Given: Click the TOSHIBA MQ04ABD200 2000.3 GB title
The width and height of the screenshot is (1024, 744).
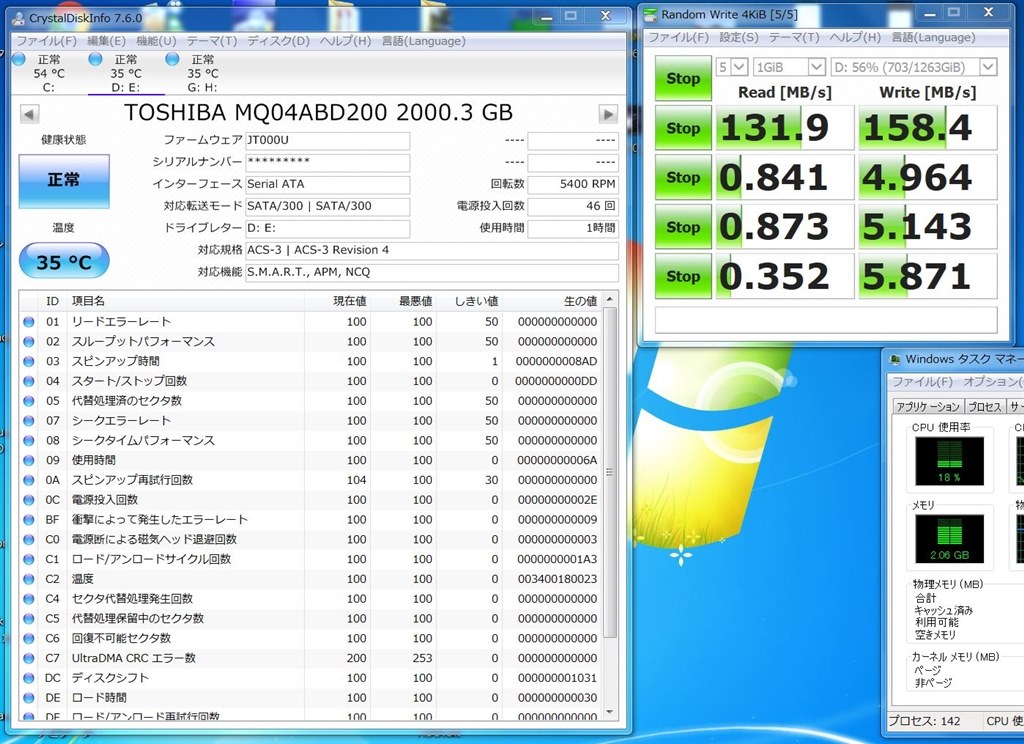Looking at the screenshot, I should (318, 113).
